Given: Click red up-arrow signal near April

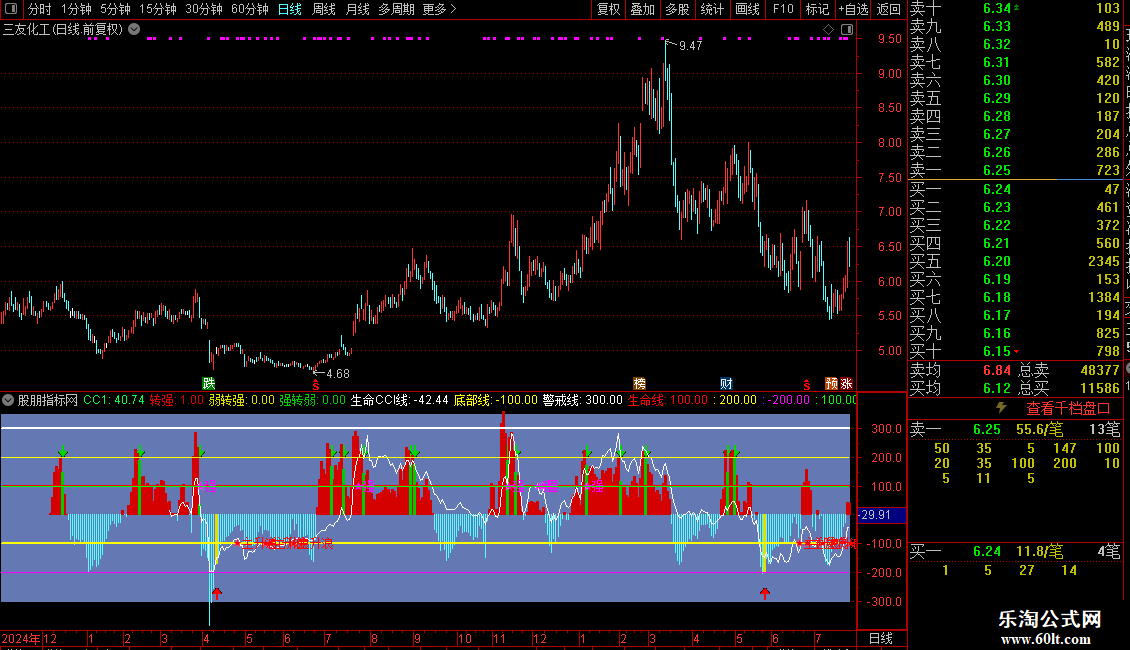Looking at the screenshot, I should pos(217,593).
